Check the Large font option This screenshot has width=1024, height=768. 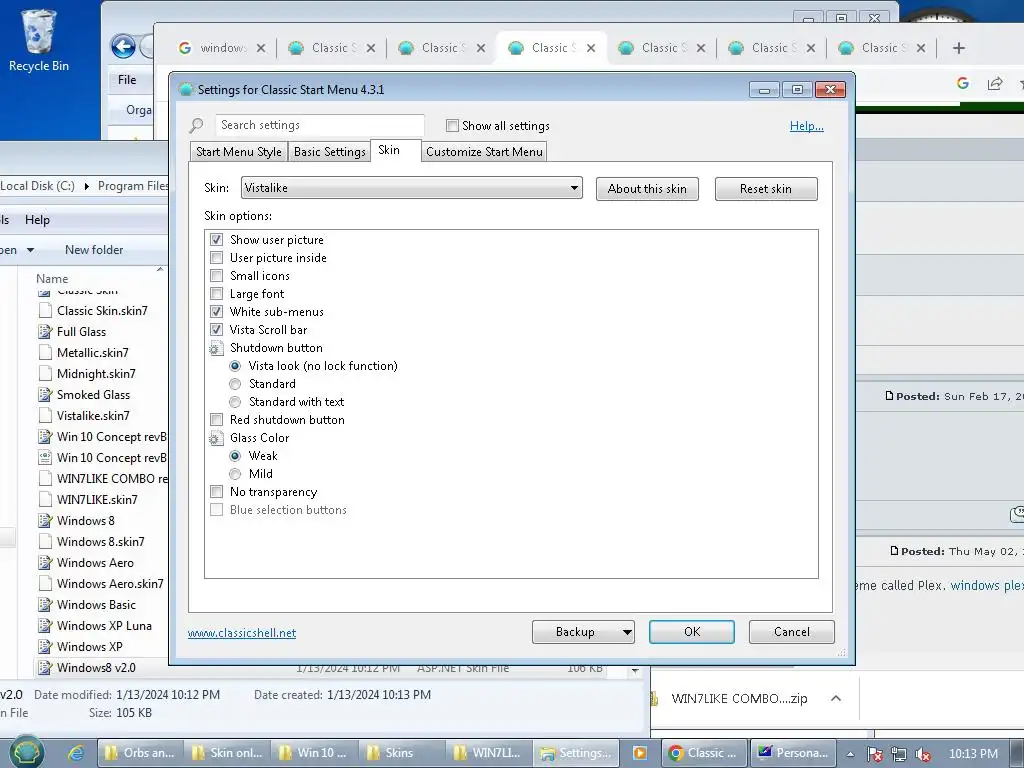tap(216, 294)
